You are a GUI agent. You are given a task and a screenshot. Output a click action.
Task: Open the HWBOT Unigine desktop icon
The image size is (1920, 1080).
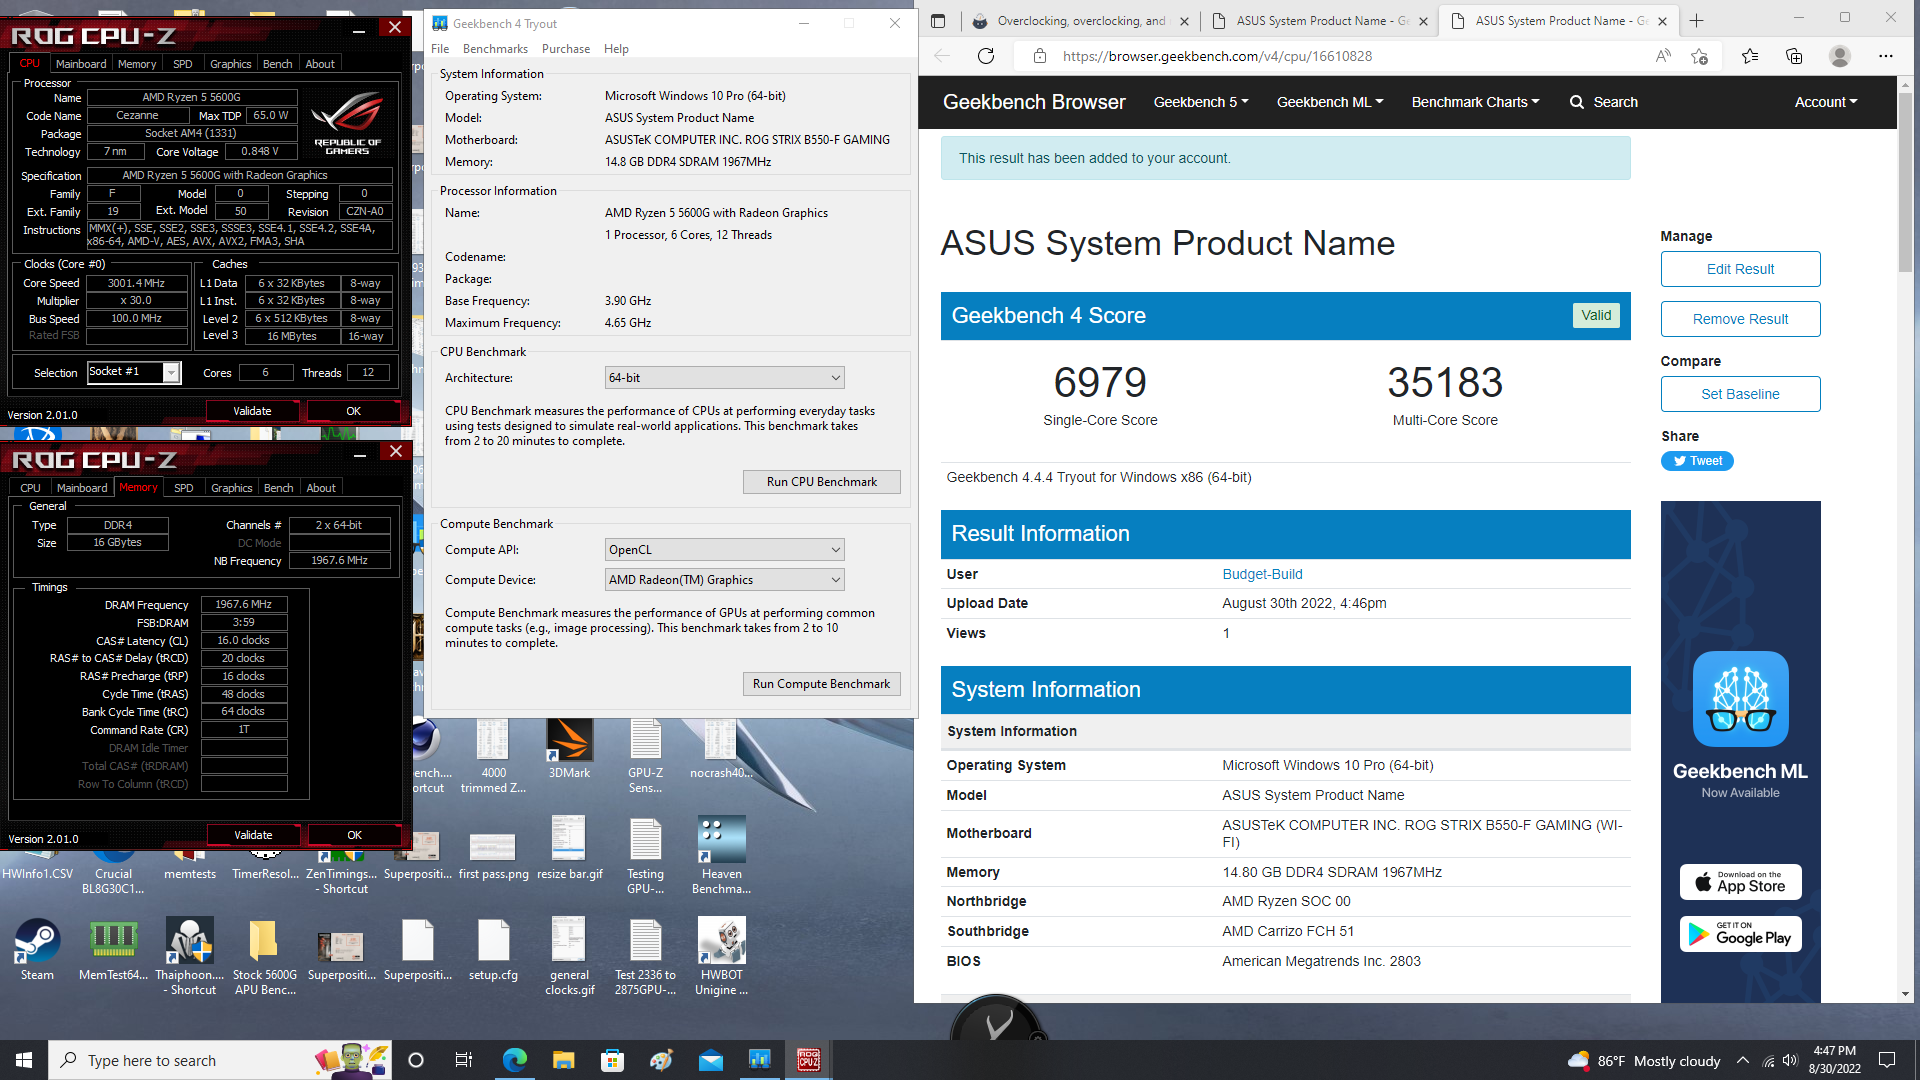click(x=721, y=957)
